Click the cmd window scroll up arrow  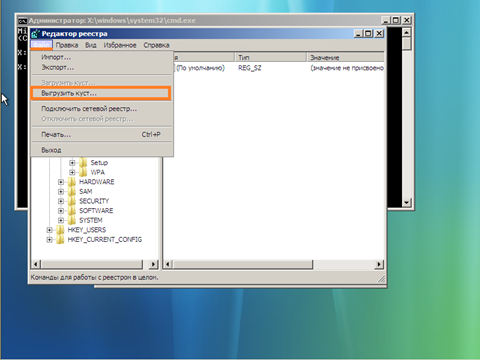click(406, 32)
